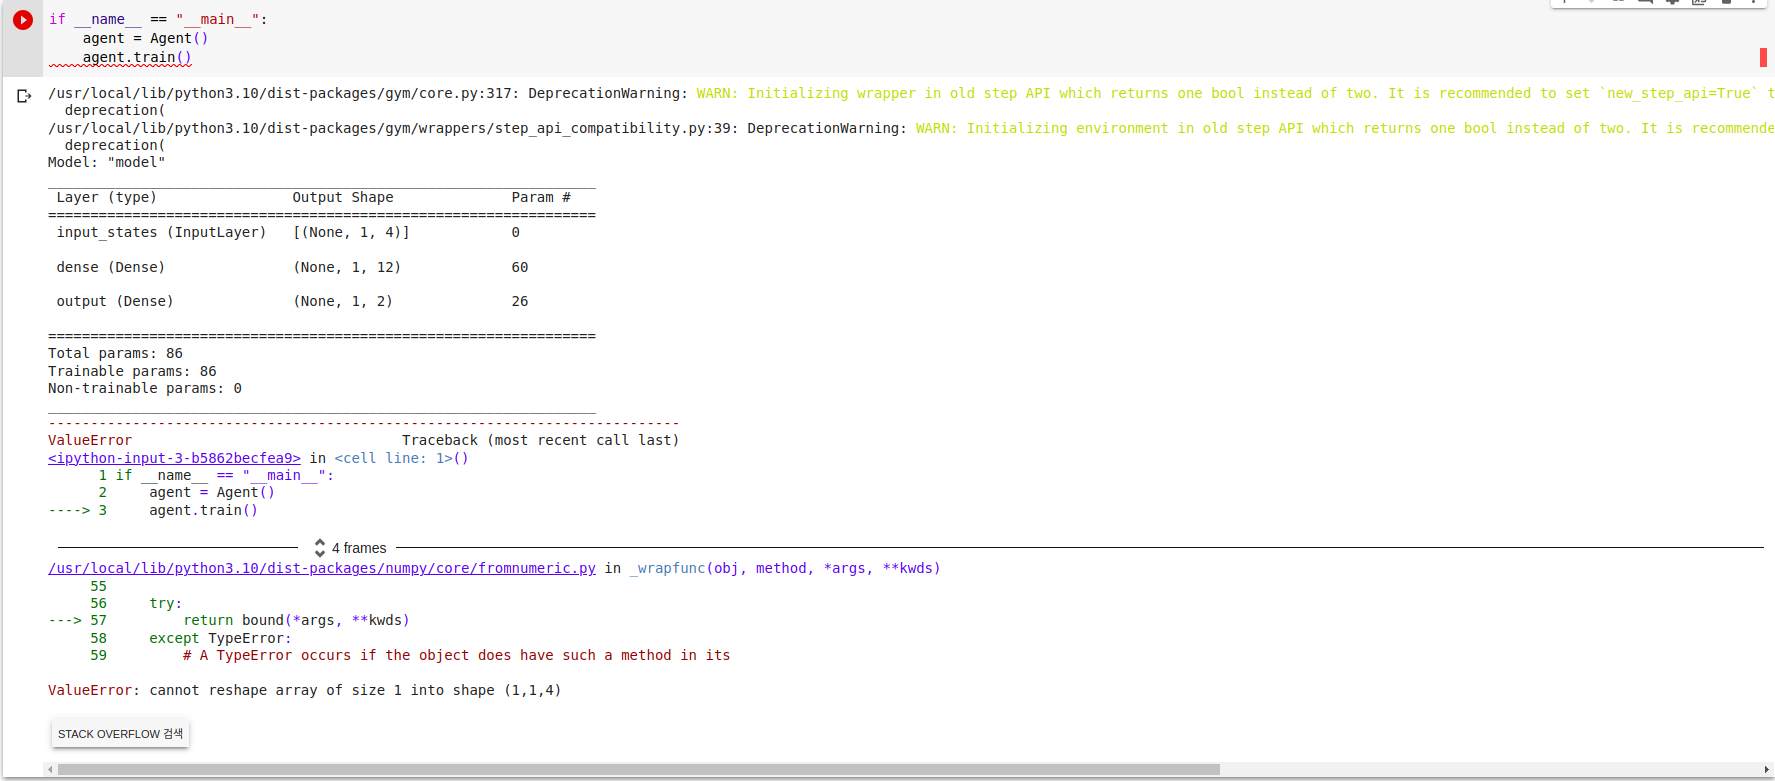
Task: Select the 'input_states (InputLayer)' row name
Action: coord(162,232)
